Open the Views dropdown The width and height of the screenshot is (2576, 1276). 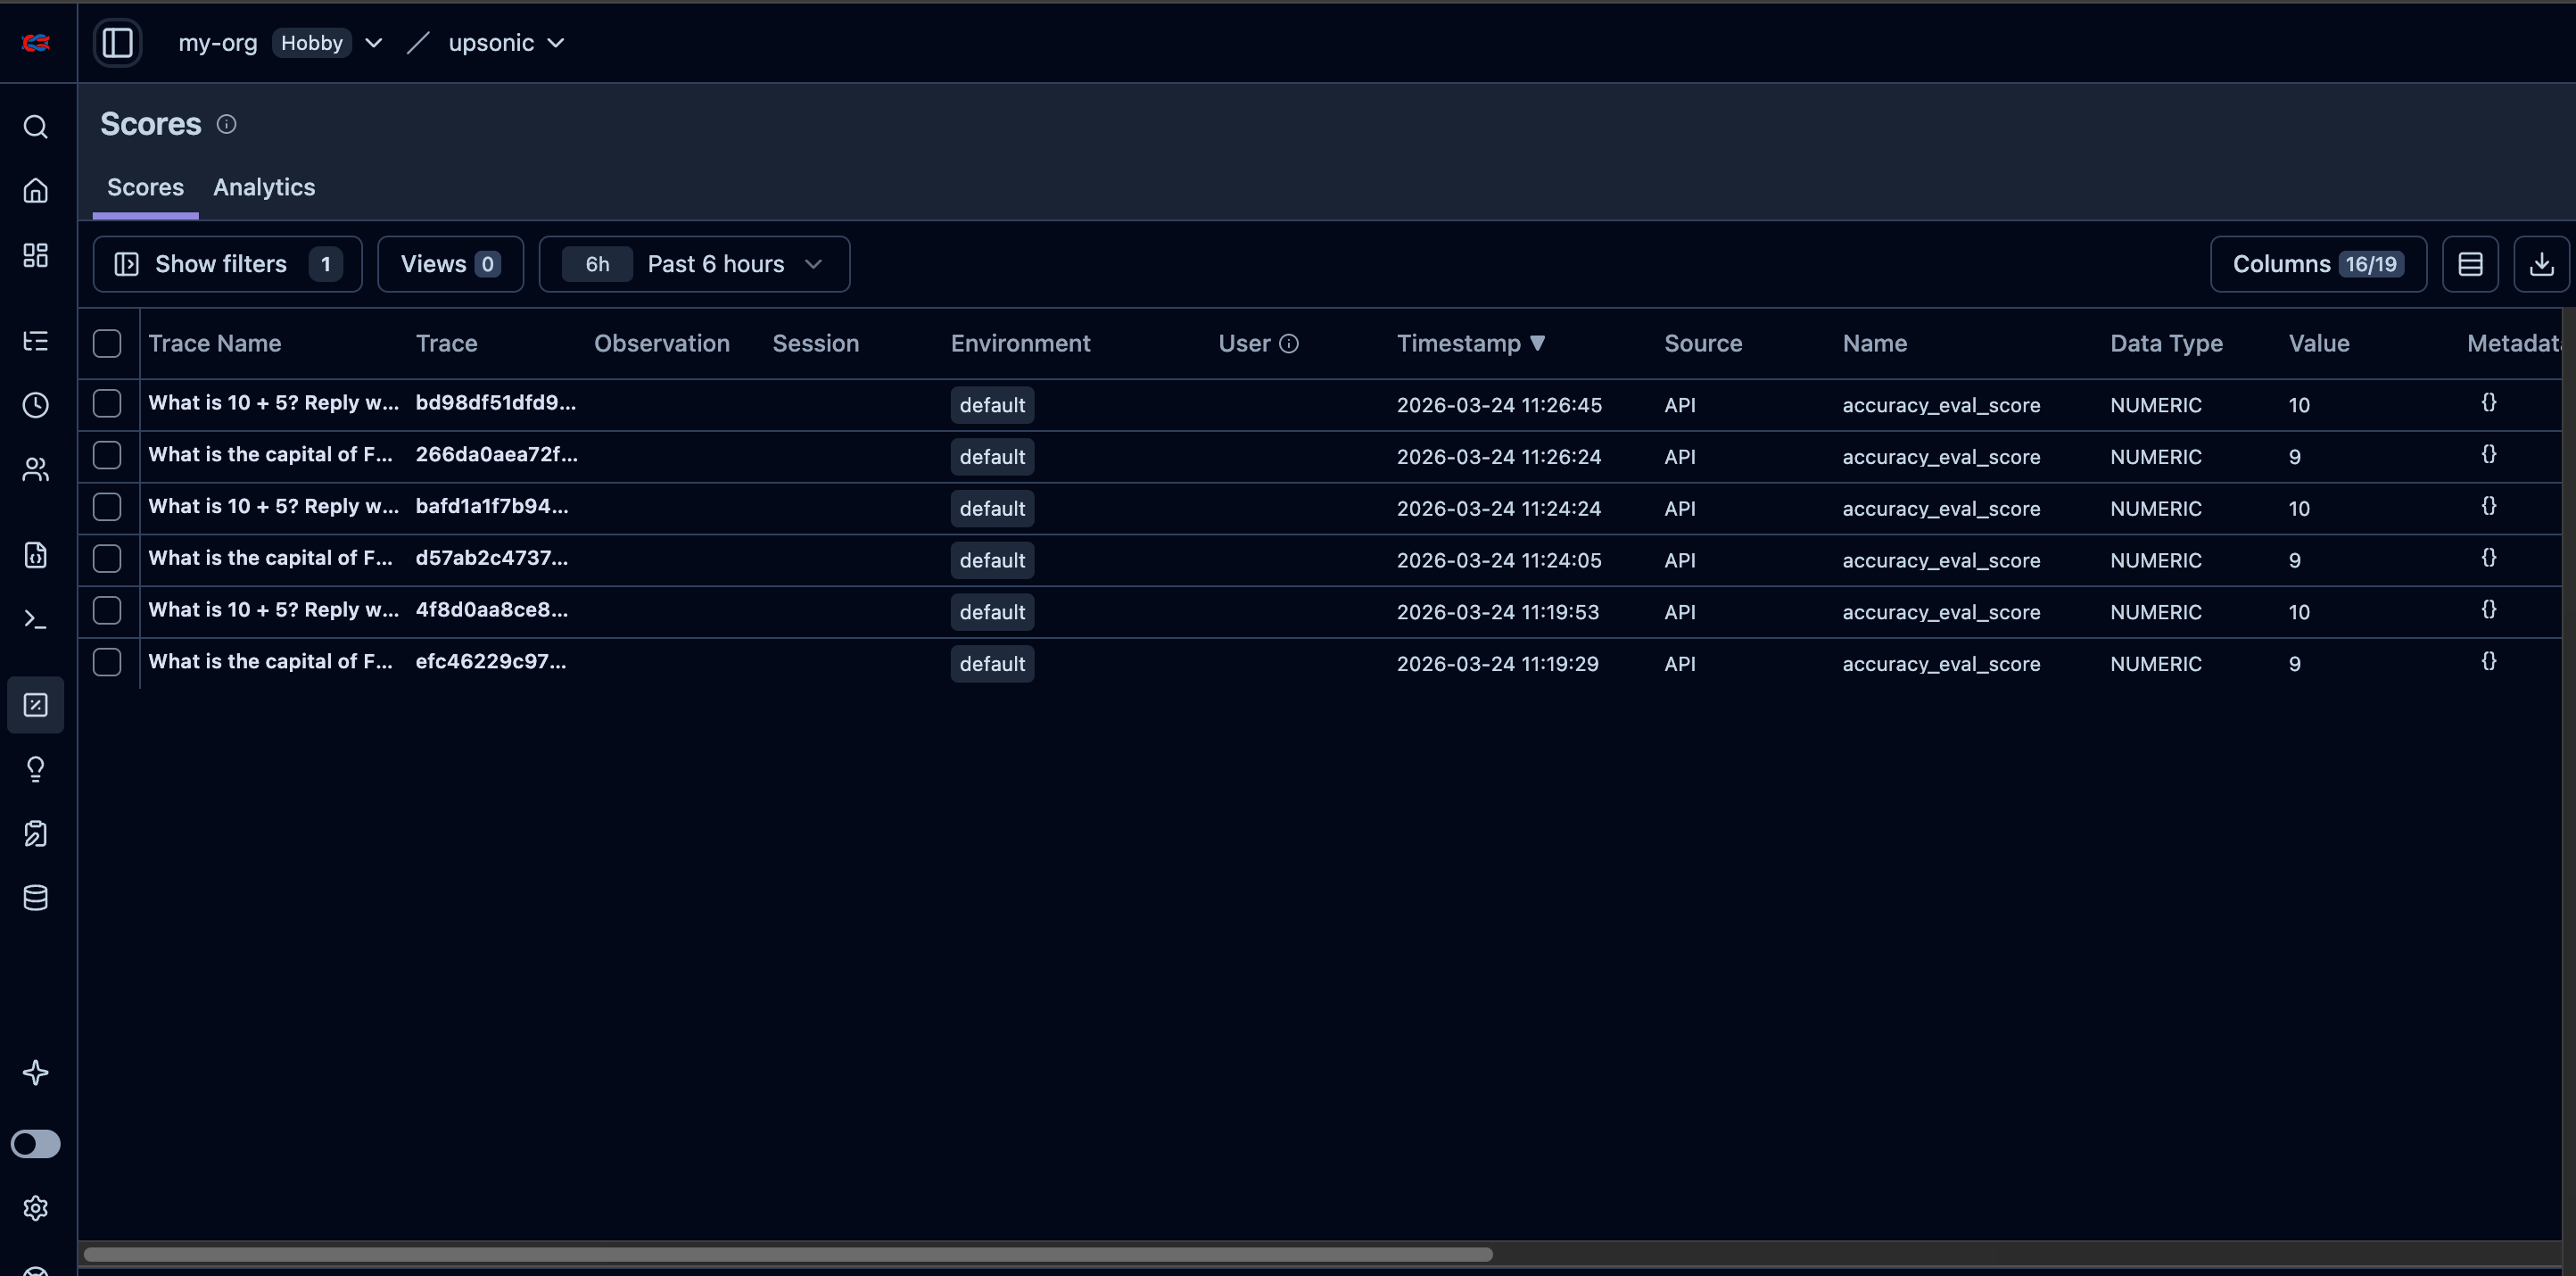(450, 264)
